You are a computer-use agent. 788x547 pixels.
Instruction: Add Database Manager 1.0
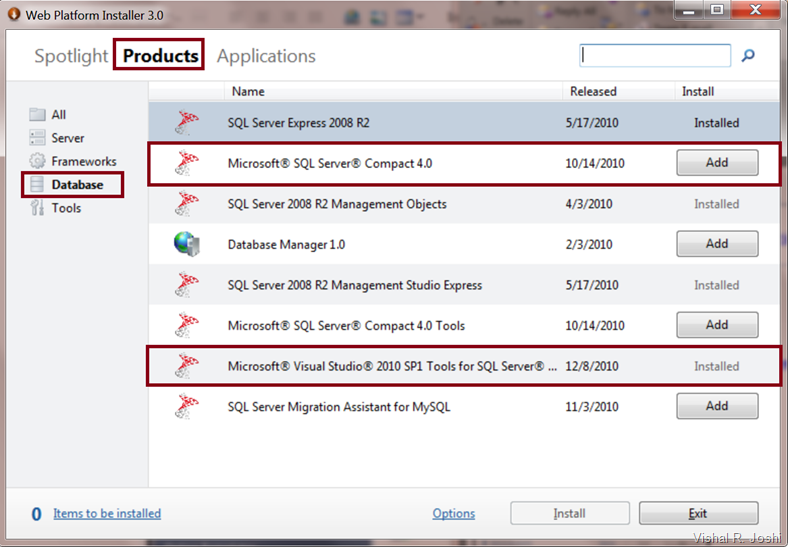tap(717, 244)
